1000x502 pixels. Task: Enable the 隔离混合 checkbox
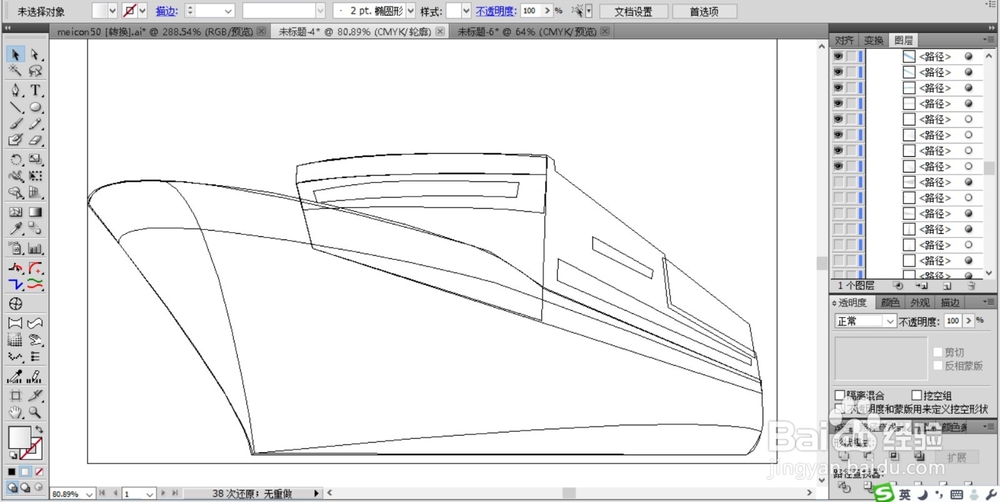840,396
